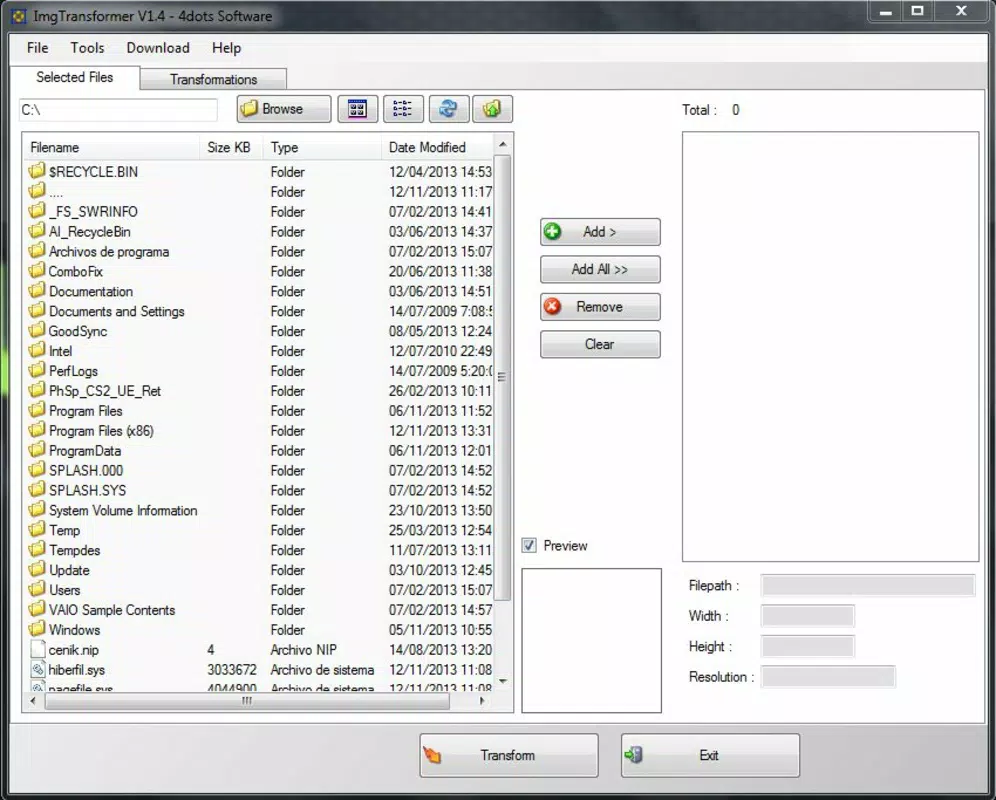Select the SPLASH.SYS row
The image size is (996, 800).
pyautogui.click(x=259, y=491)
